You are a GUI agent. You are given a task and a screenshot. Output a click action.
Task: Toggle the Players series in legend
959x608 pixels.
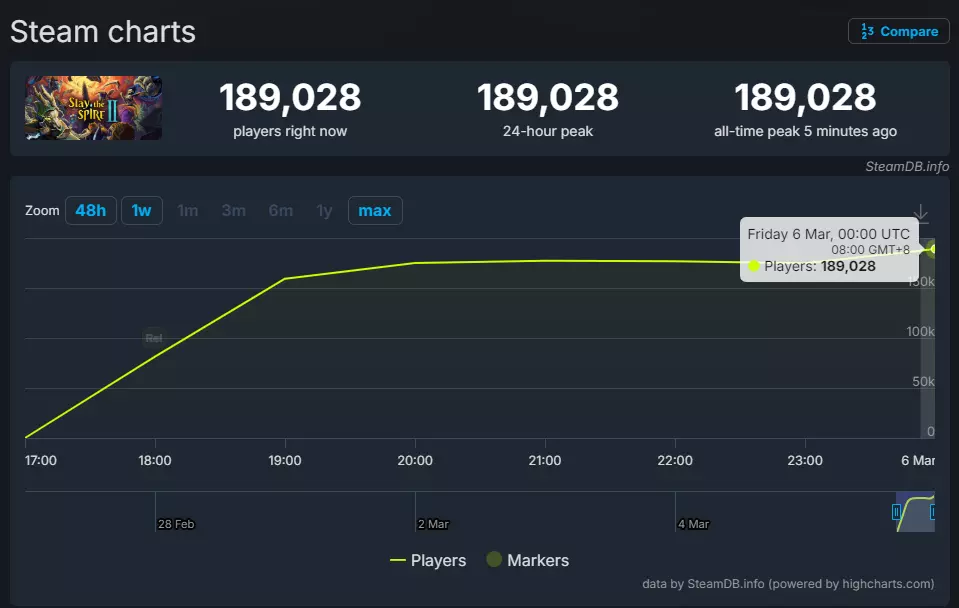pos(428,560)
